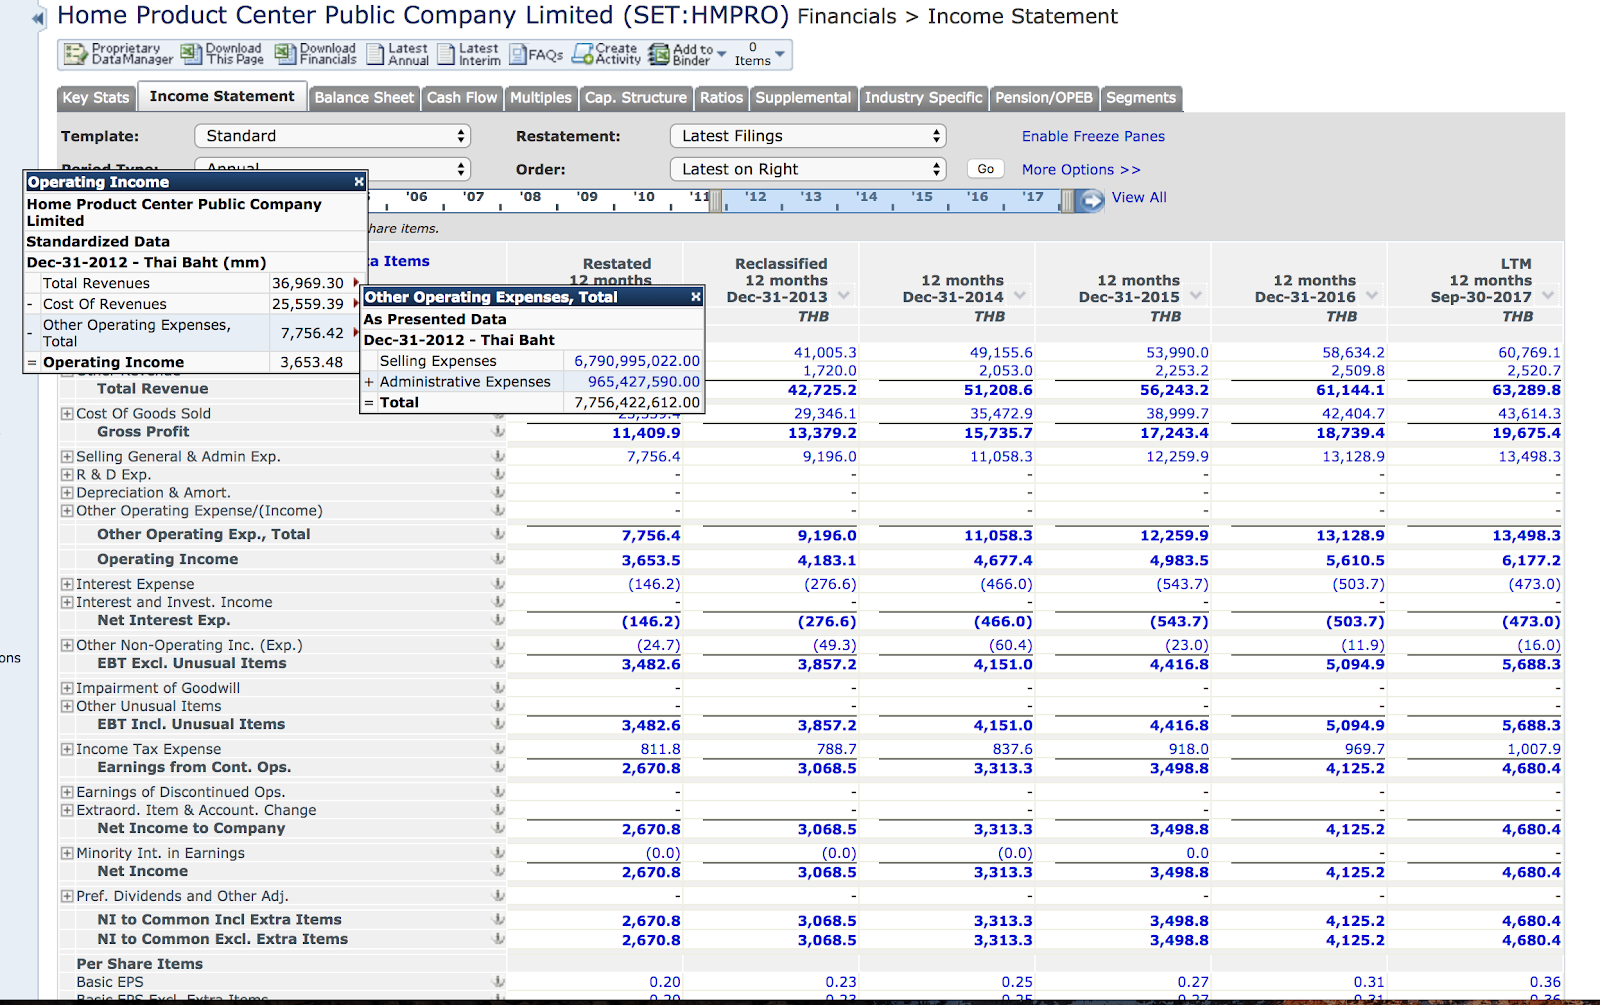1600x1005 pixels.
Task: Switch to the Balance Sheet tab
Action: point(364,98)
